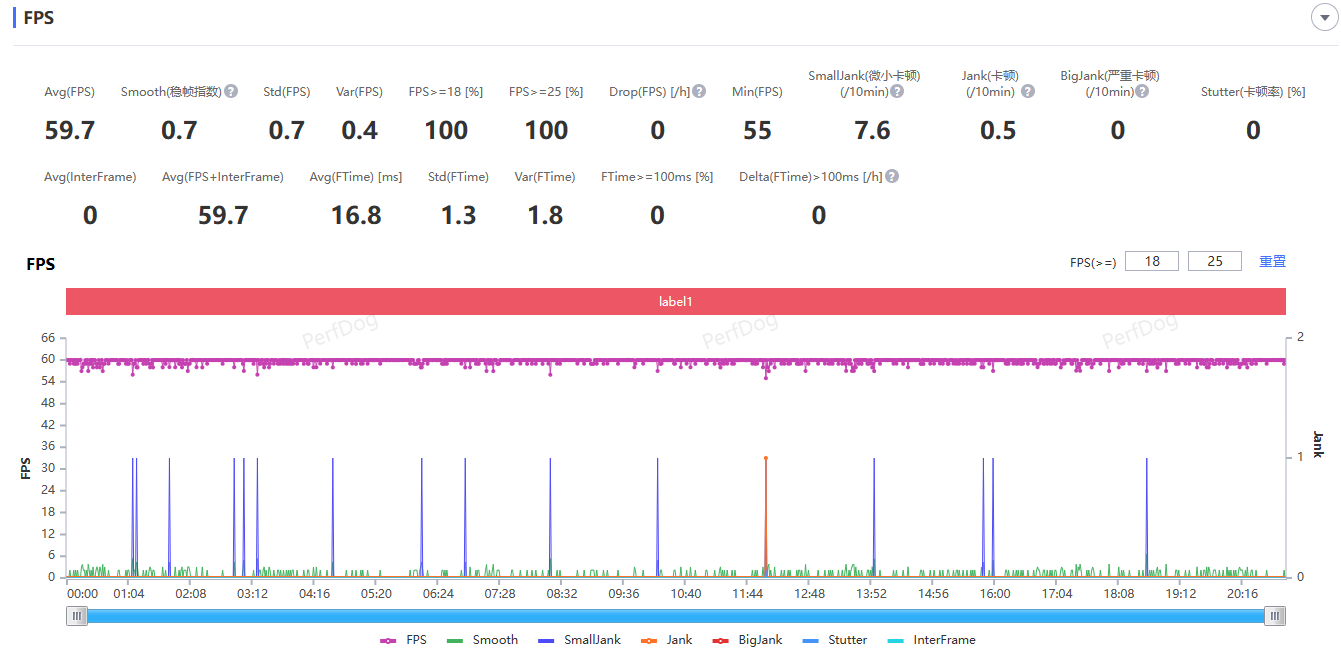Click the FPS threshold field showing 18

pyautogui.click(x=1152, y=261)
